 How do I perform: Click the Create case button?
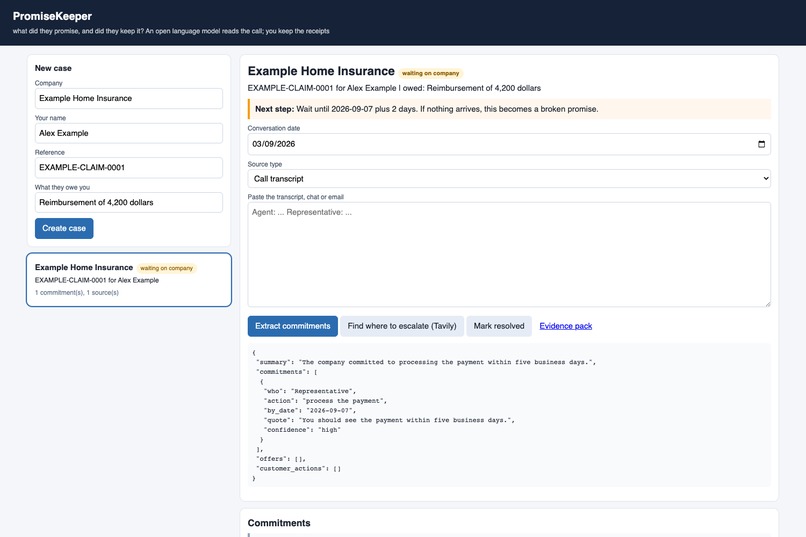pos(64,228)
